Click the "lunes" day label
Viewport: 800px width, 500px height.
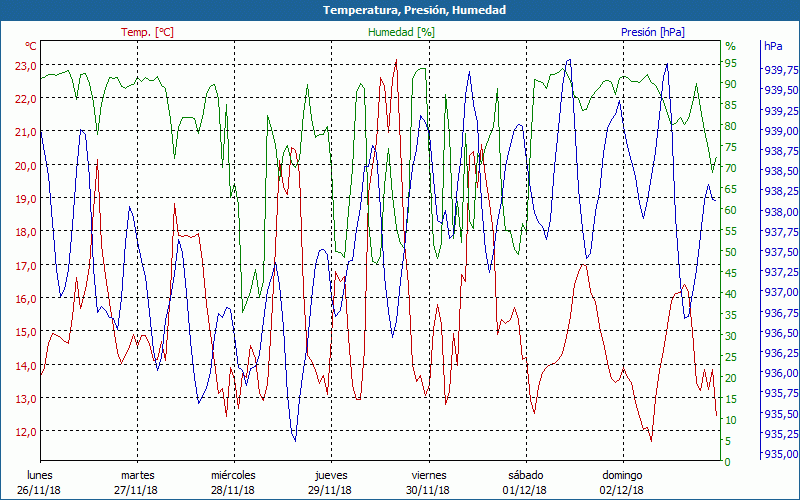pos(40,475)
